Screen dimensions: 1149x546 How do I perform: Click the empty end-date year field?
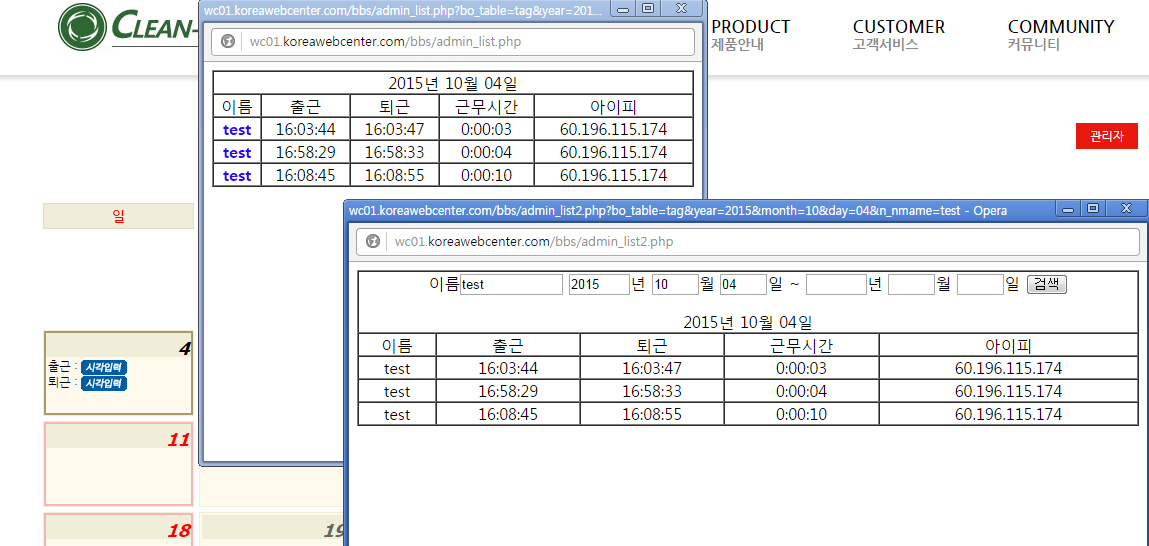click(x=835, y=285)
